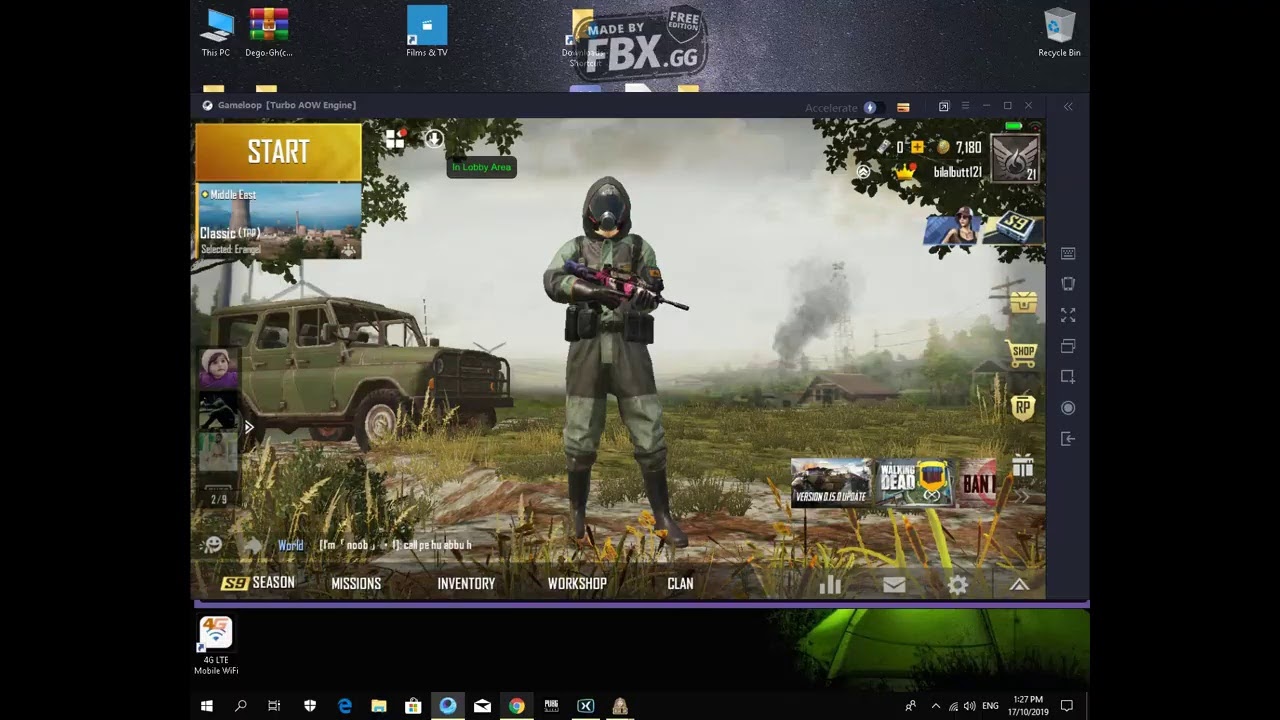The height and width of the screenshot is (720, 1280).
Task: Open the gift box icon
Action: point(1022,466)
